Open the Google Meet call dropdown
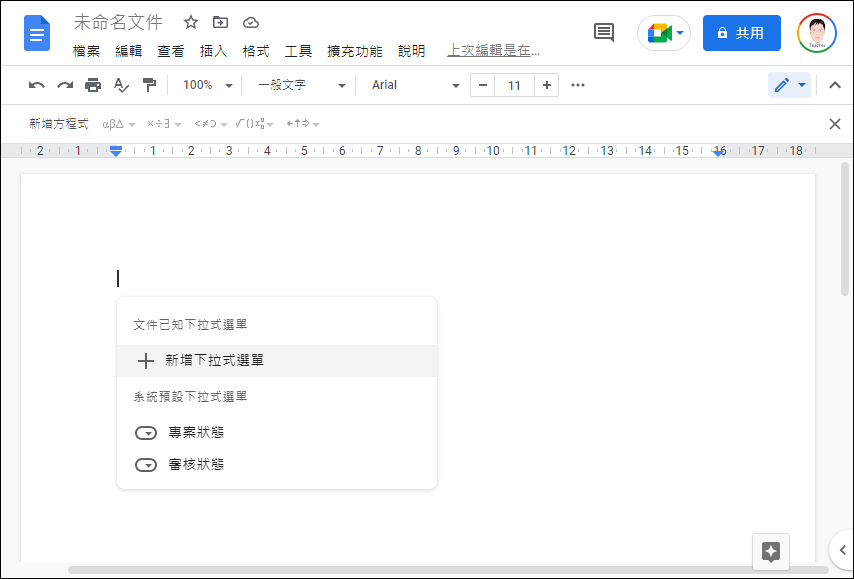854x579 pixels. pos(664,33)
